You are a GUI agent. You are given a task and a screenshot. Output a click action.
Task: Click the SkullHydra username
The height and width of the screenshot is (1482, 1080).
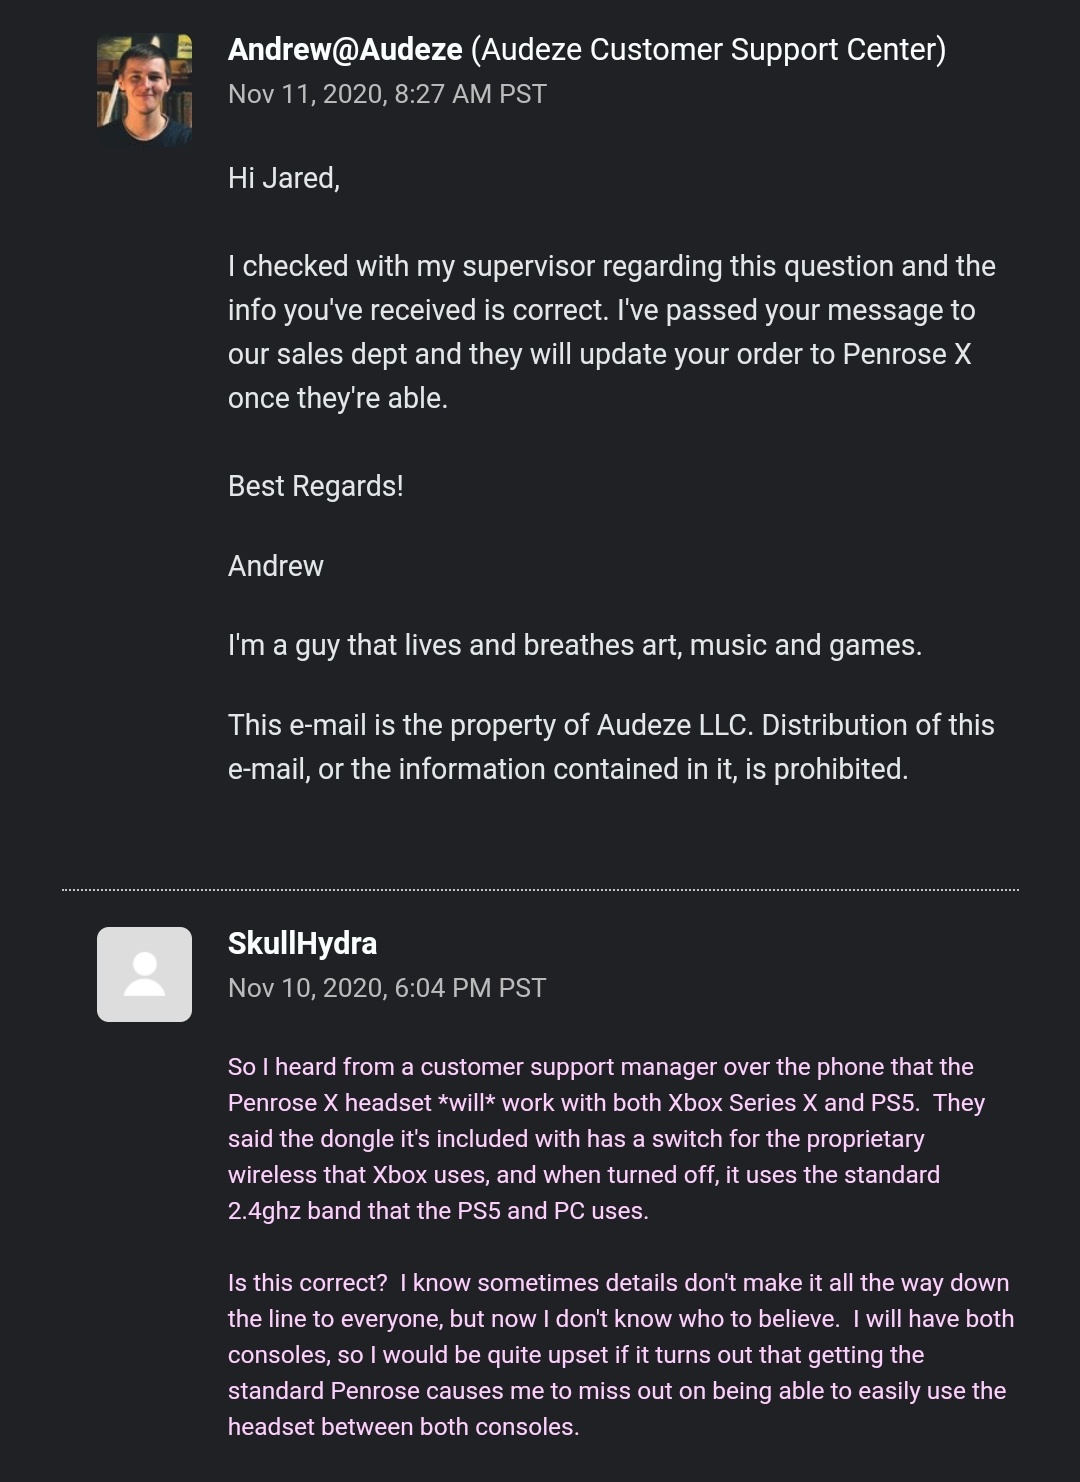302,943
